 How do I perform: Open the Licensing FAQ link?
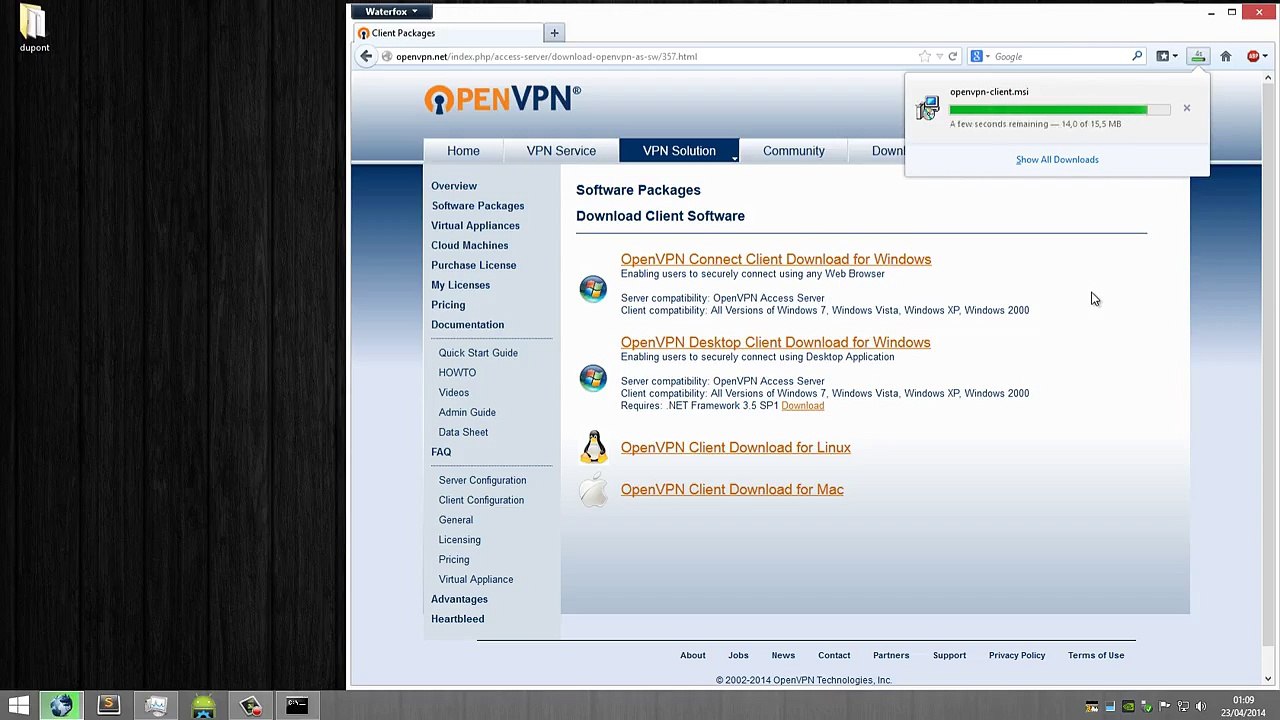[x=460, y=540]
